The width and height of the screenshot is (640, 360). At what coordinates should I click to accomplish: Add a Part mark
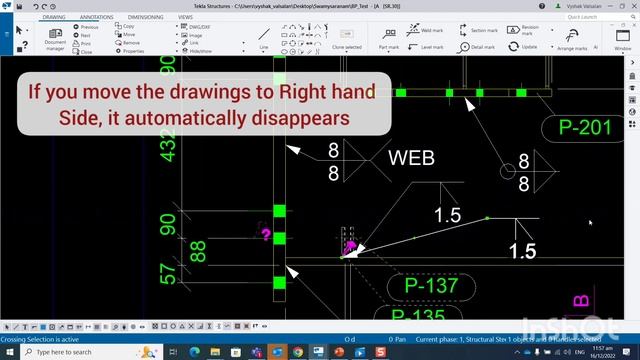click(389, 39)
